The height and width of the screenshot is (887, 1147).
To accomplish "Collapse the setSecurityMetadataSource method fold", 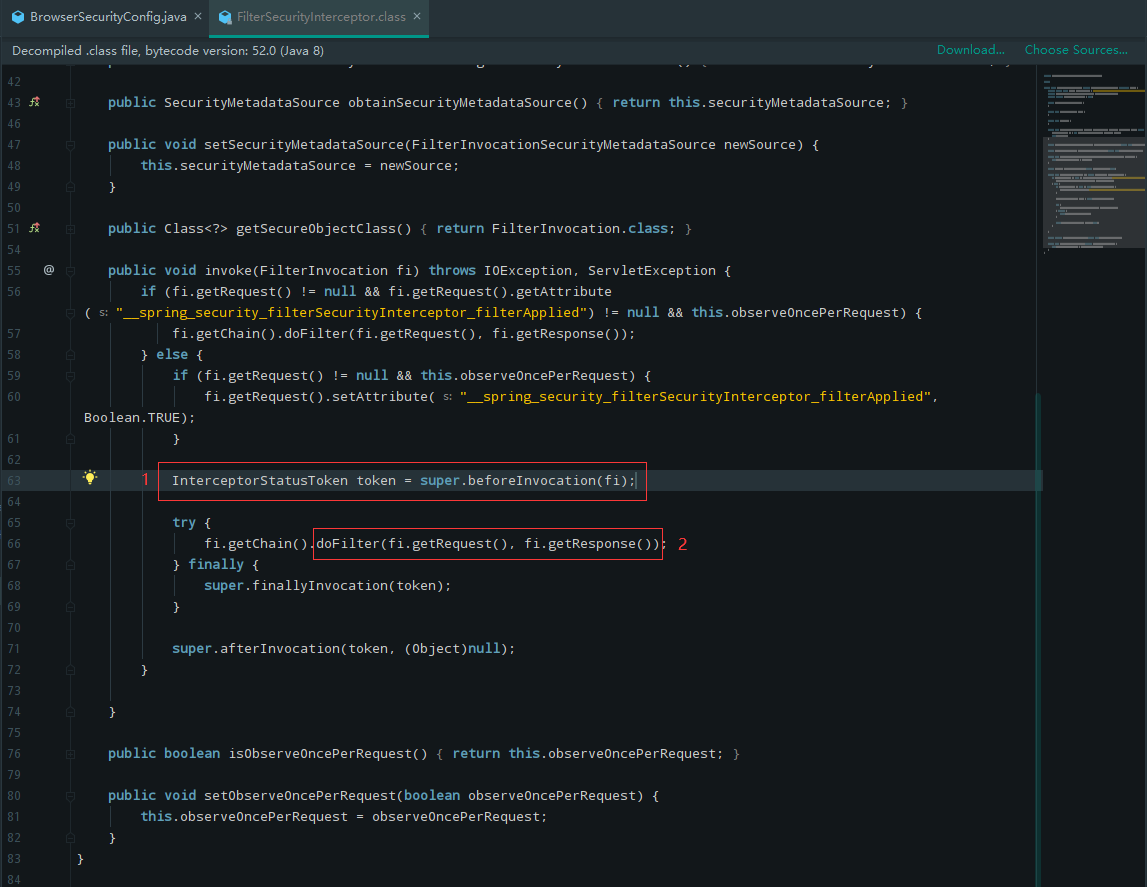I will point(68,144).
